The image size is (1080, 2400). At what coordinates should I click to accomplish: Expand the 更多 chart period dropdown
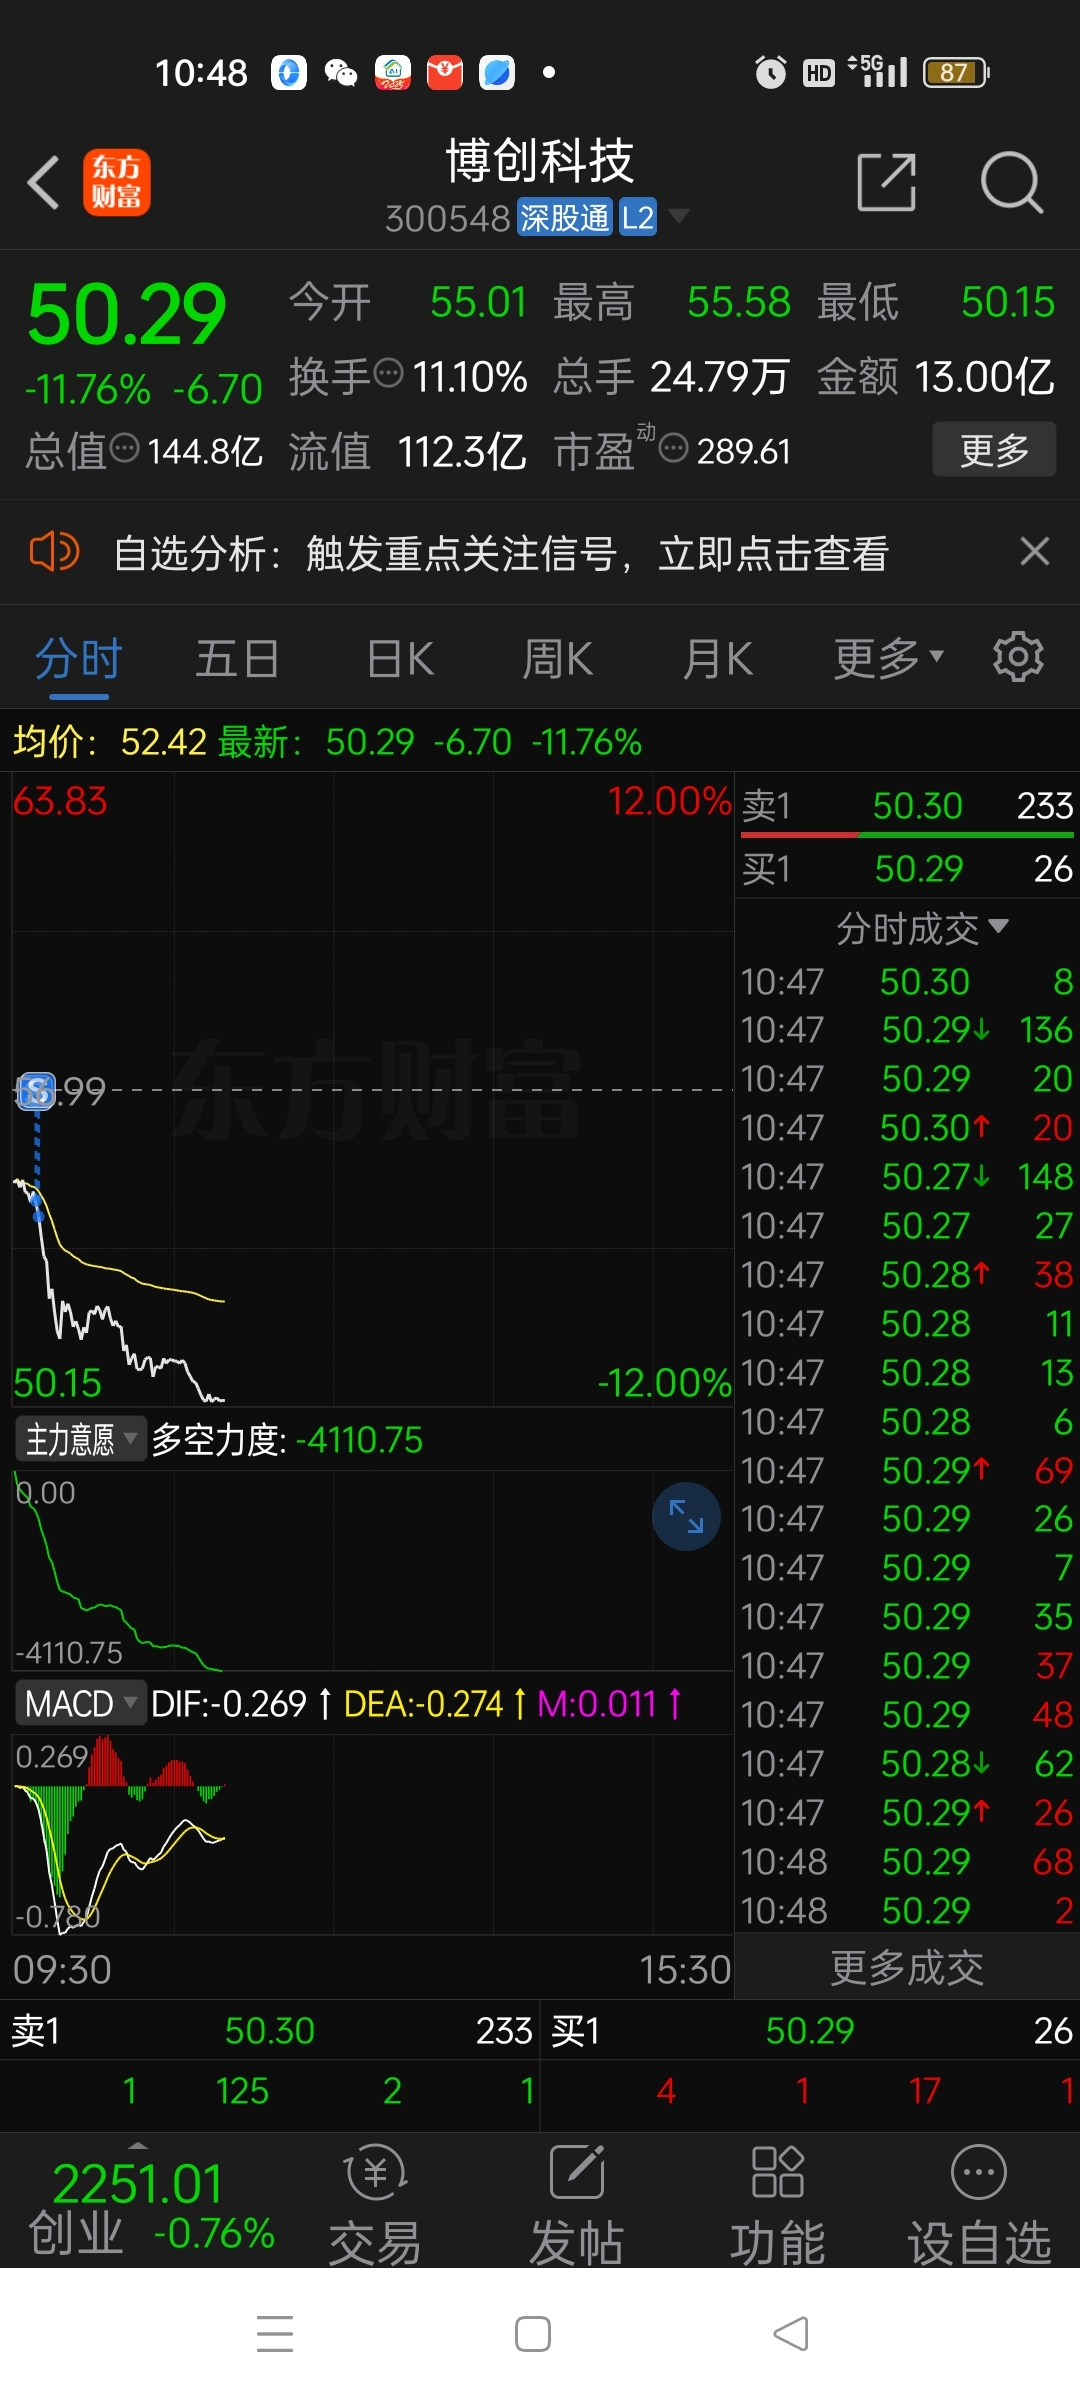pos(889,659)
